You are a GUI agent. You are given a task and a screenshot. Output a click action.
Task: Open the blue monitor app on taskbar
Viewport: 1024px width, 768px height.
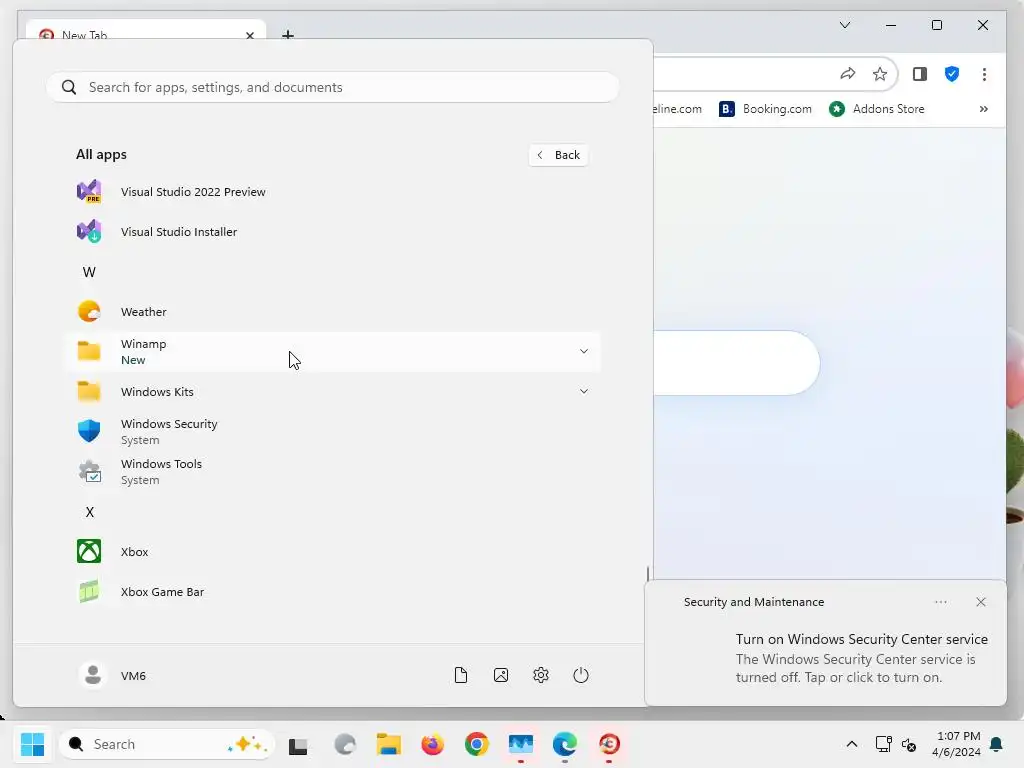pos(520,744)
